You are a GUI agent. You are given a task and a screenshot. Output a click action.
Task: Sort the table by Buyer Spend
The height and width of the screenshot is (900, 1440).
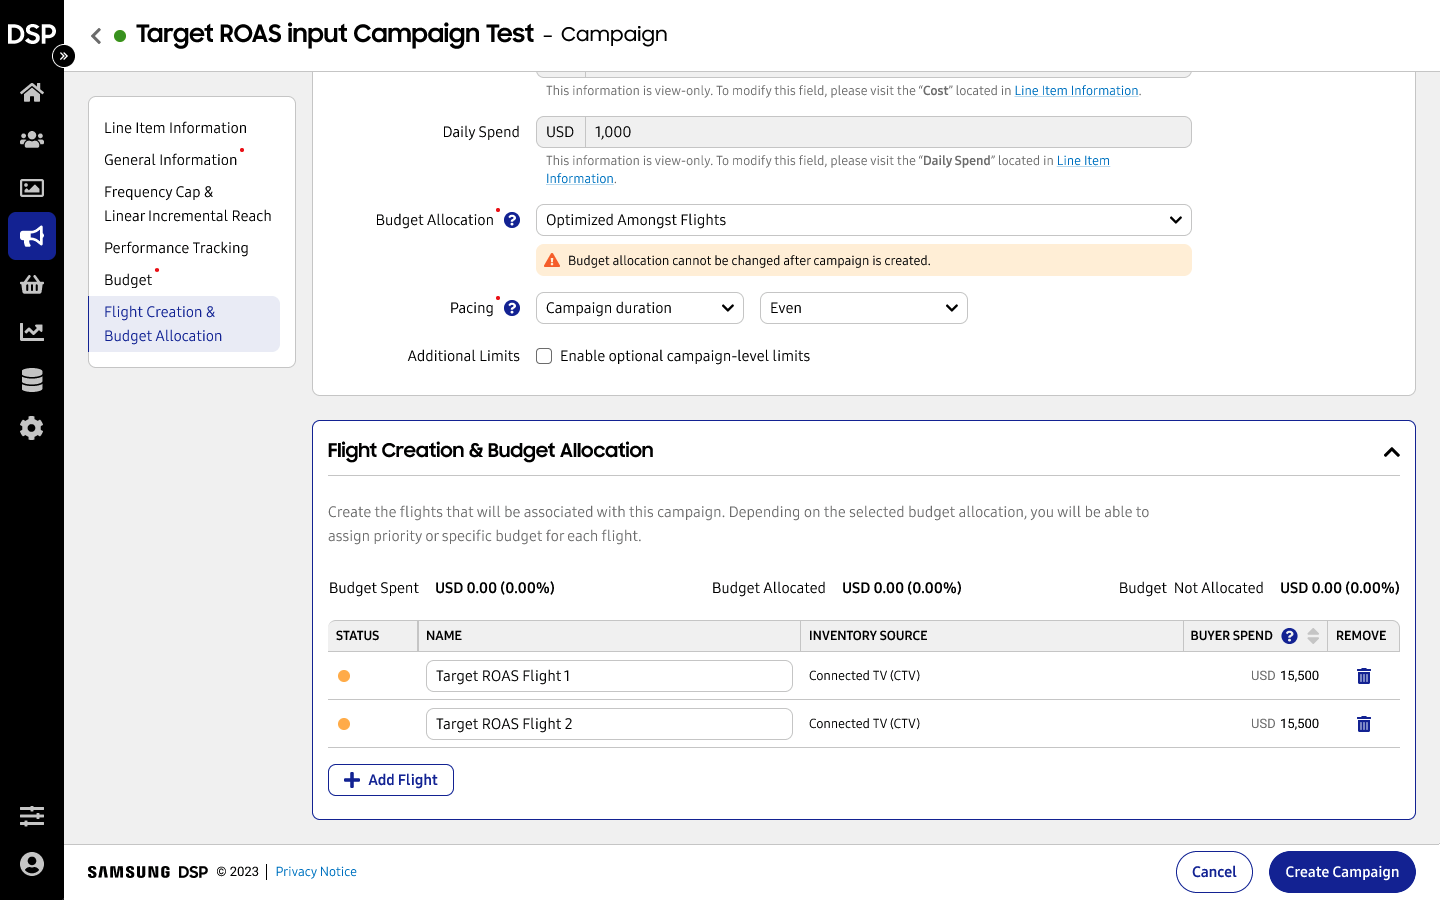click(x=1313, y=636)
